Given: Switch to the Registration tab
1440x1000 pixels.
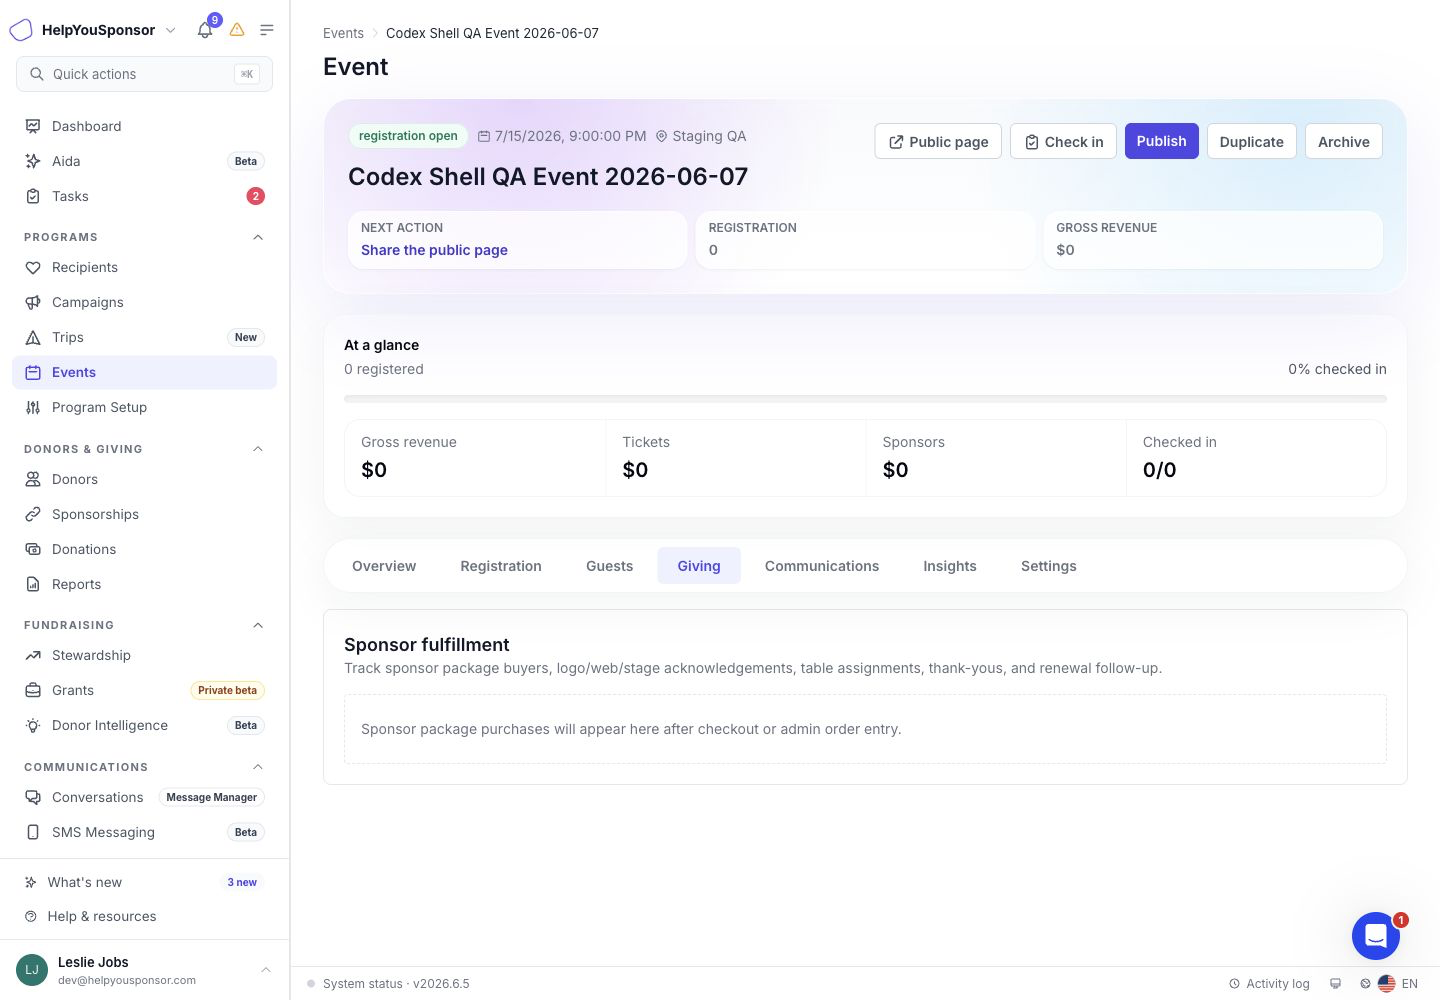Looking at the screenshot, I should coord(501,566).
